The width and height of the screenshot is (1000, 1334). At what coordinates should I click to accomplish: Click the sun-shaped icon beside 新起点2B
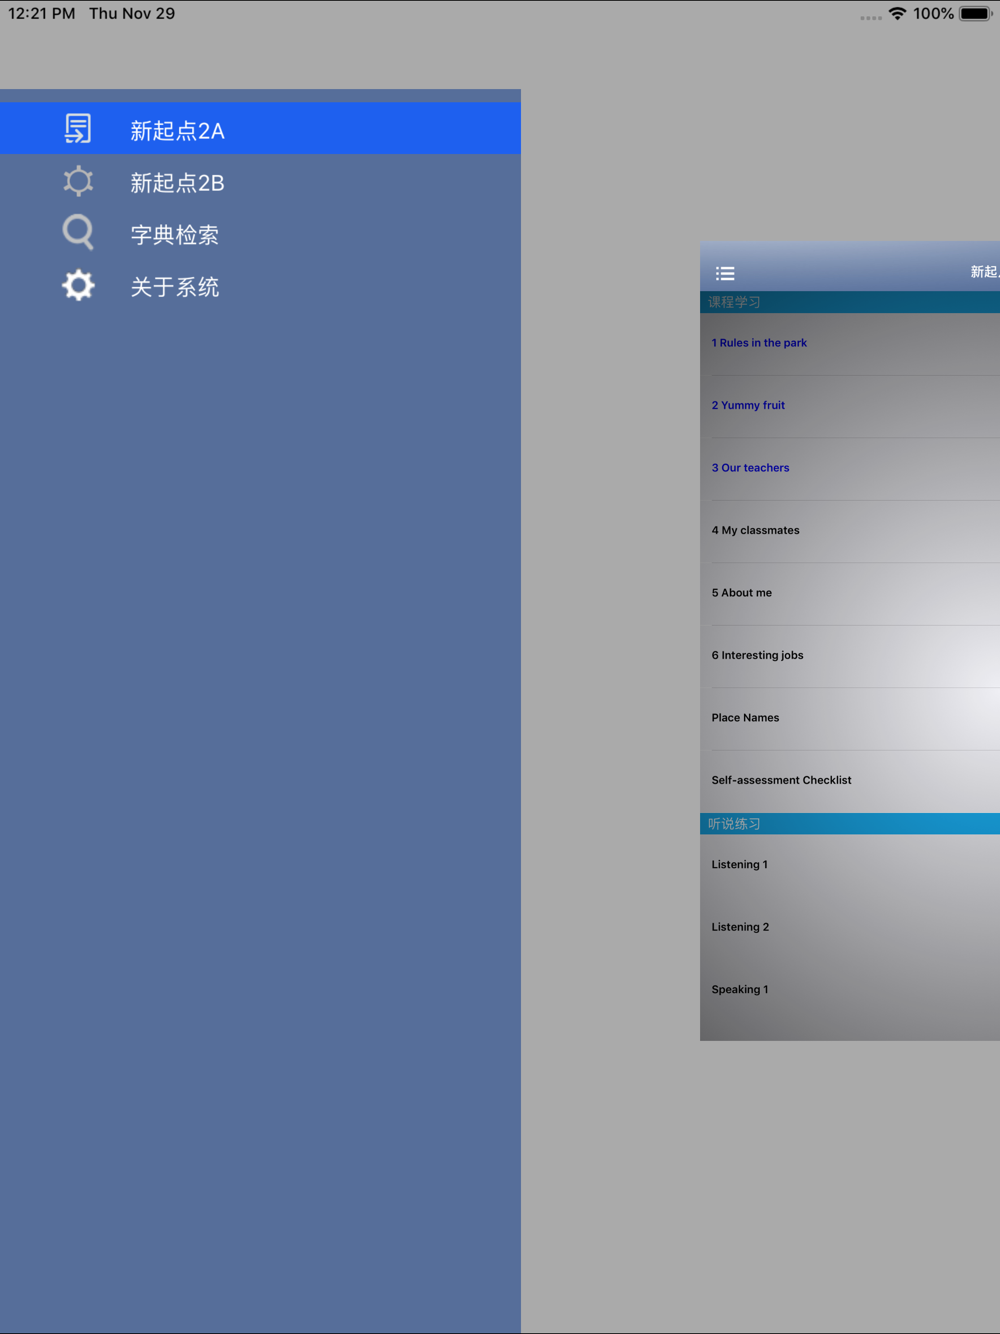78,181
